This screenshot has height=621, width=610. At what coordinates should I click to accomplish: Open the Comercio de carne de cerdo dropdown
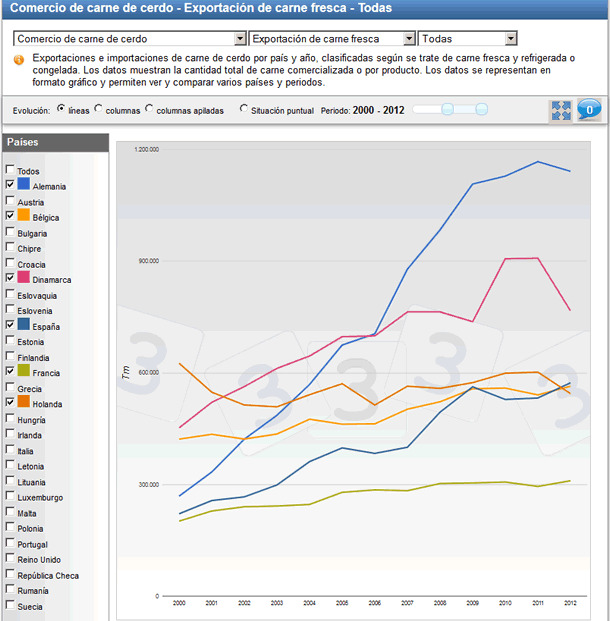pos(130,38)
